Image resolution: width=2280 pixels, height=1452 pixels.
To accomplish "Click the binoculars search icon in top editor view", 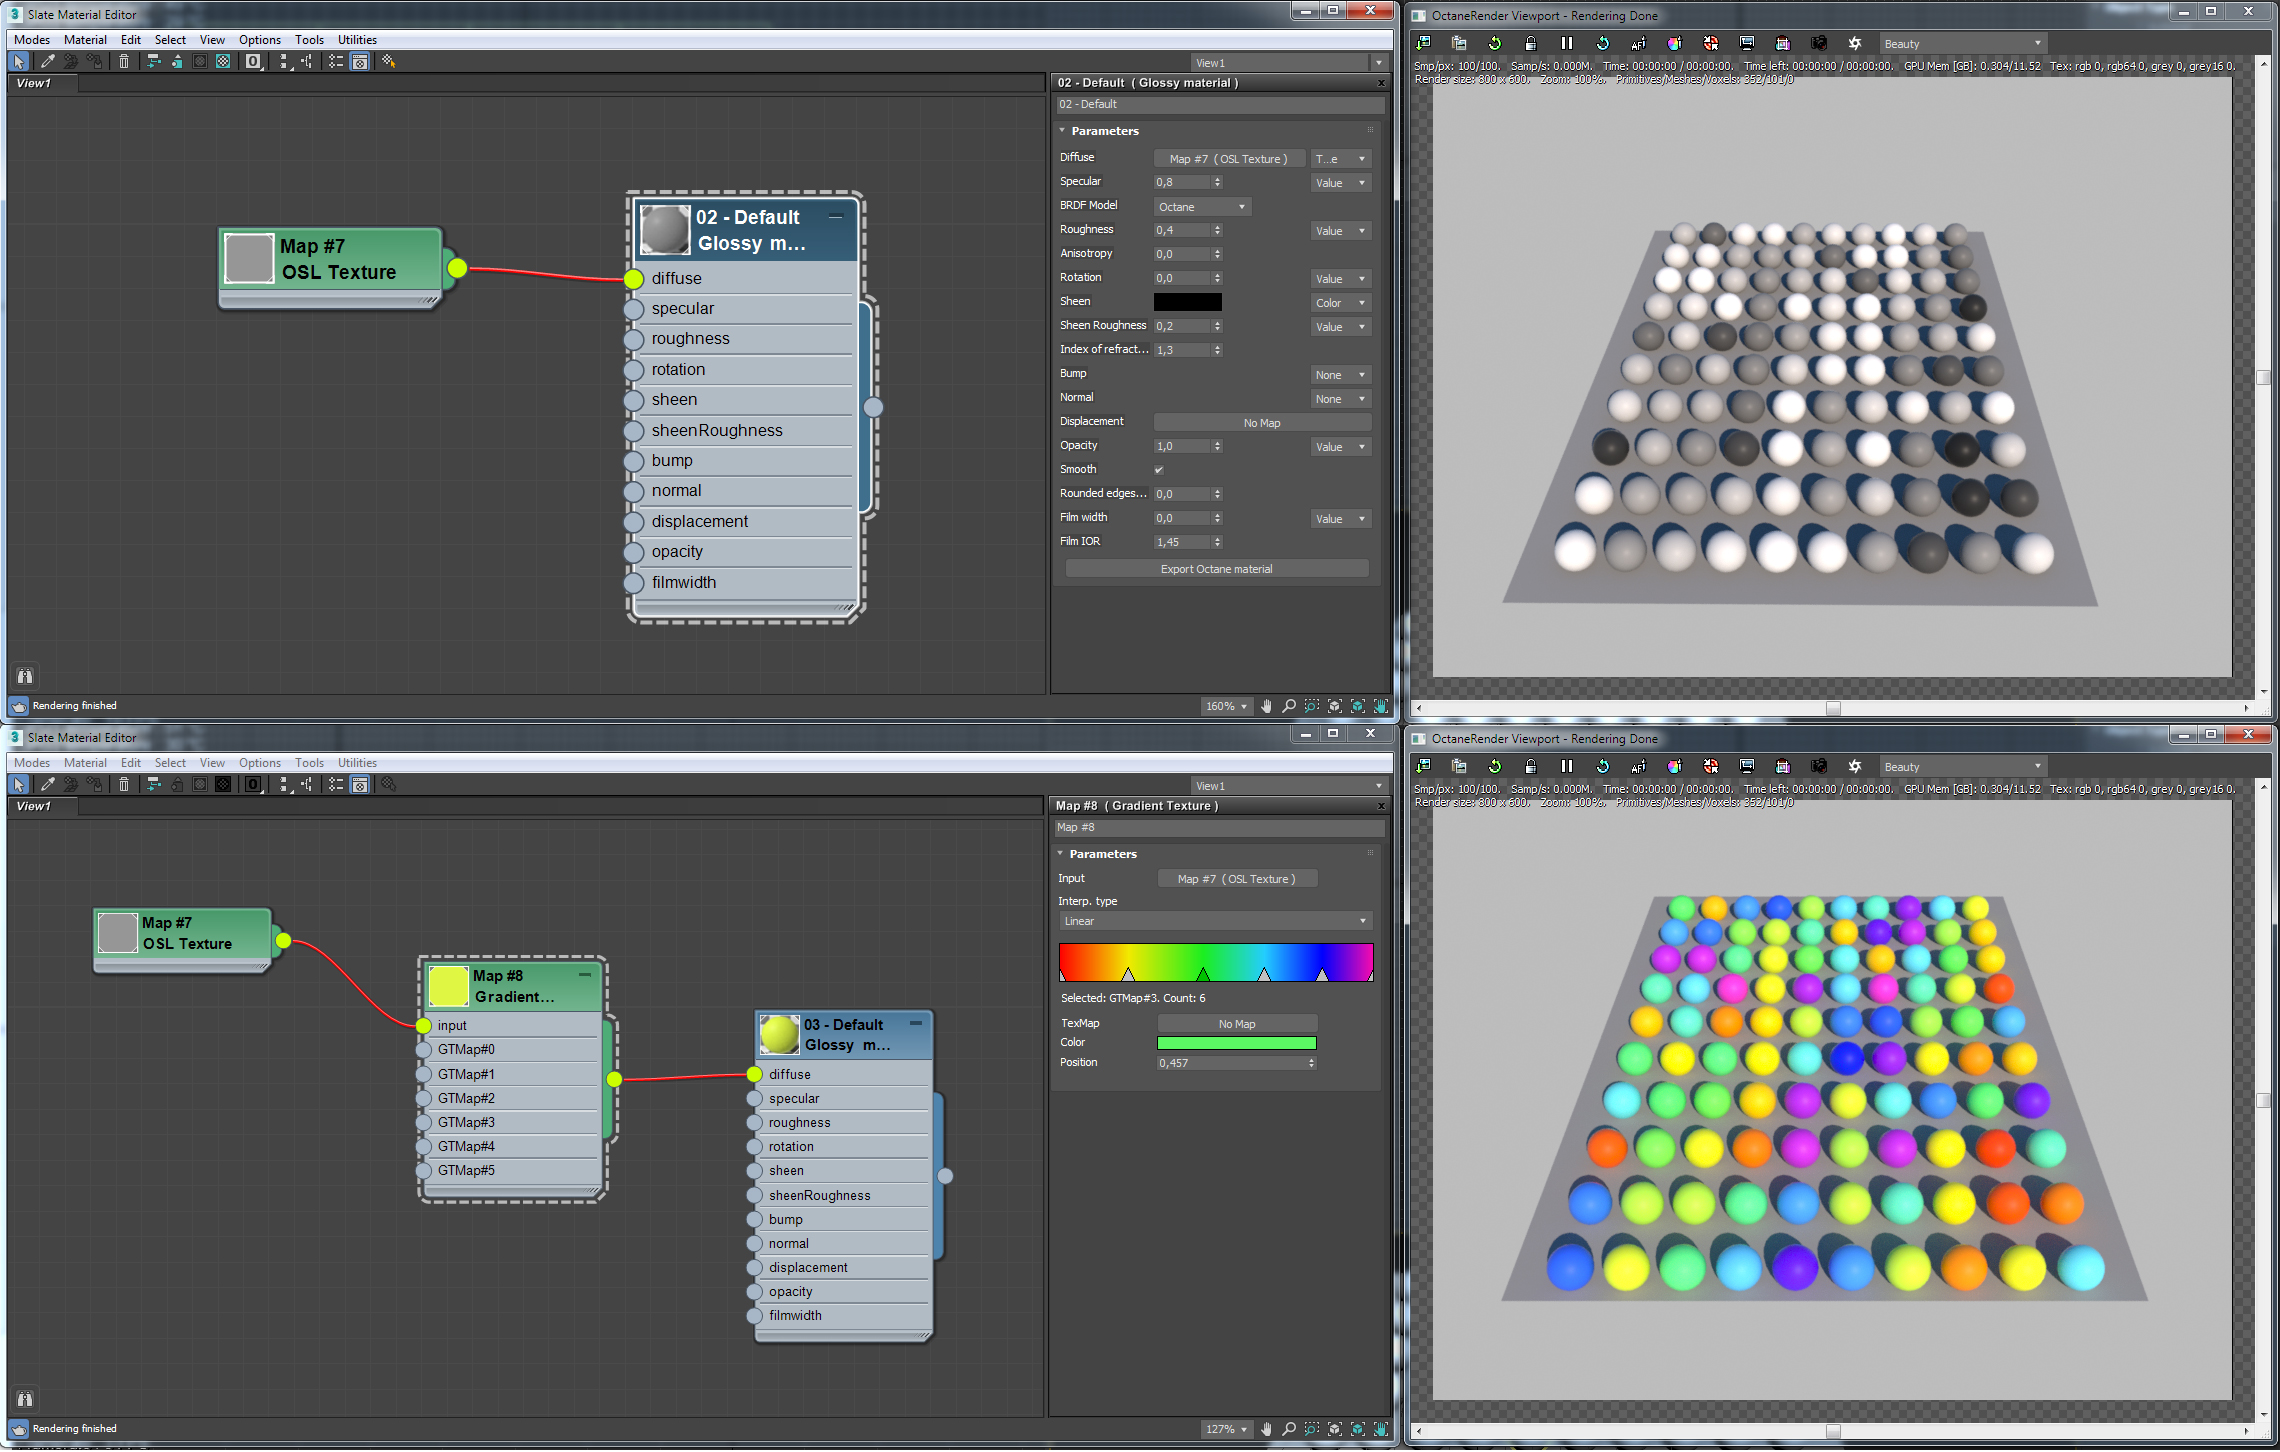I will [25, 677].
